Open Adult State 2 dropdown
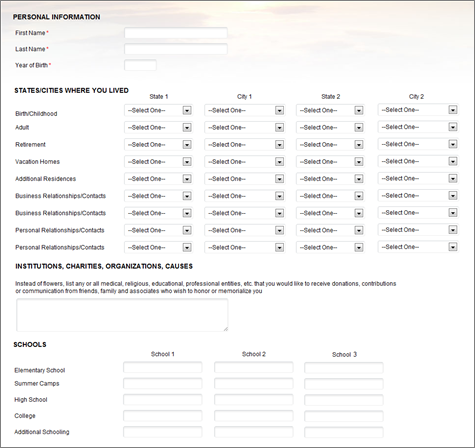475x448 pixels. point(330,127)
